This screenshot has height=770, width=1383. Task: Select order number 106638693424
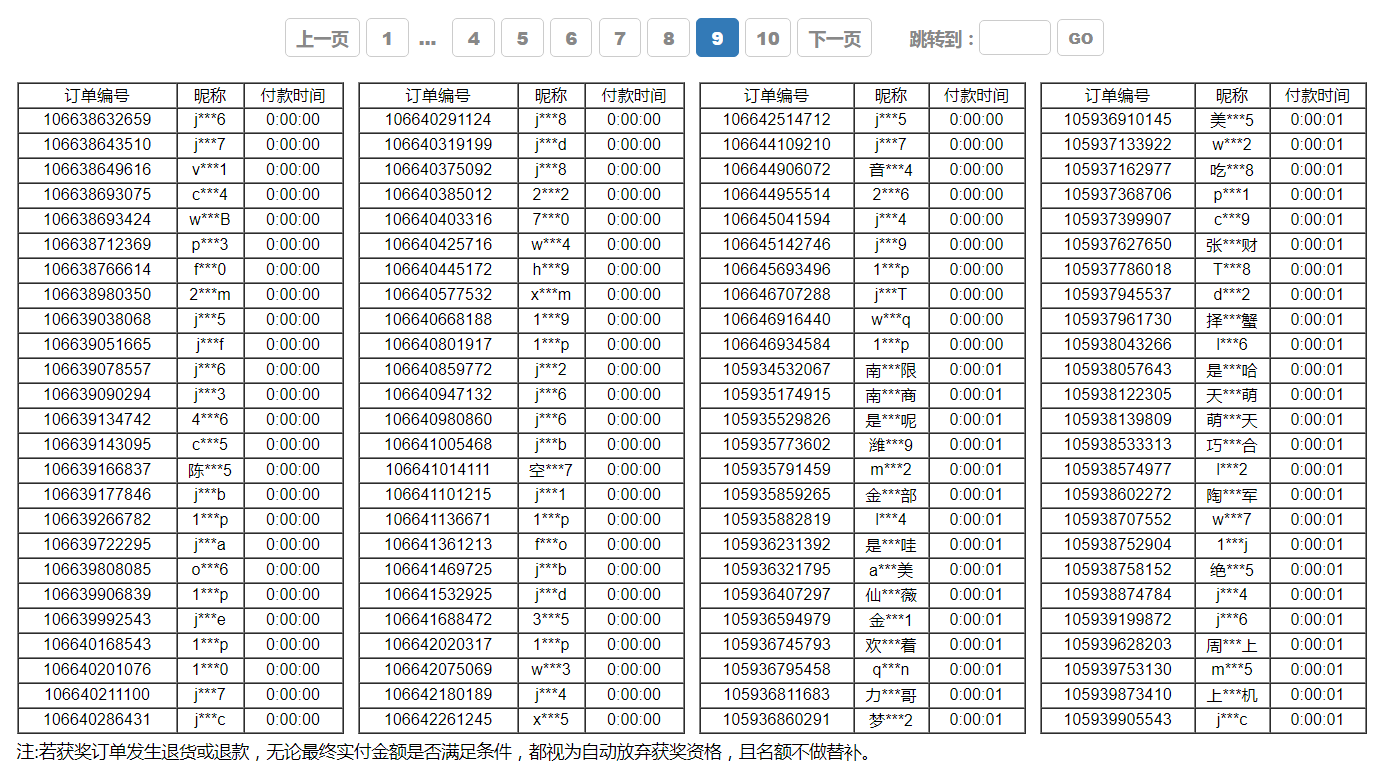(x=97, y=220)
